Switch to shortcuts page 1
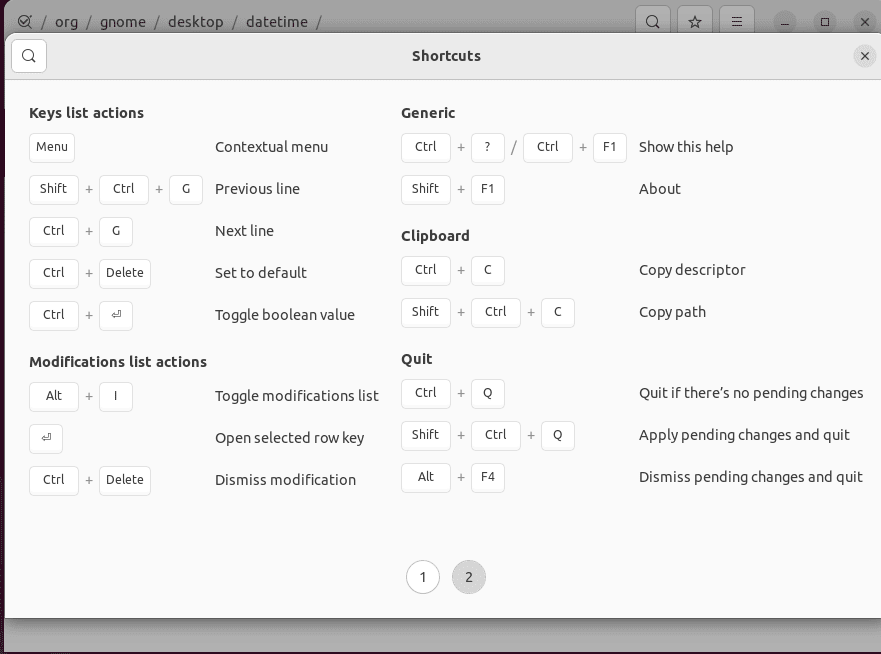This screenshot has width=881, height=654. (x=422, y=577)
